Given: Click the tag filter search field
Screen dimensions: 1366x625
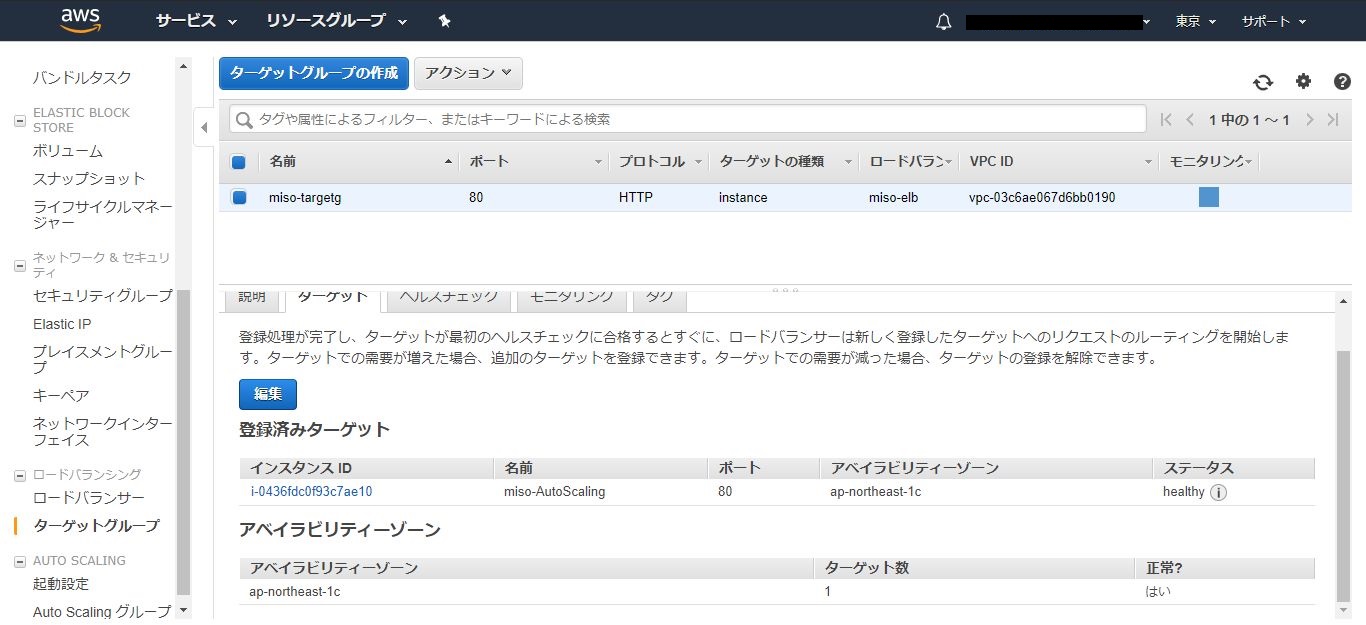Looking at the screenshot, I should coord(690,119).
